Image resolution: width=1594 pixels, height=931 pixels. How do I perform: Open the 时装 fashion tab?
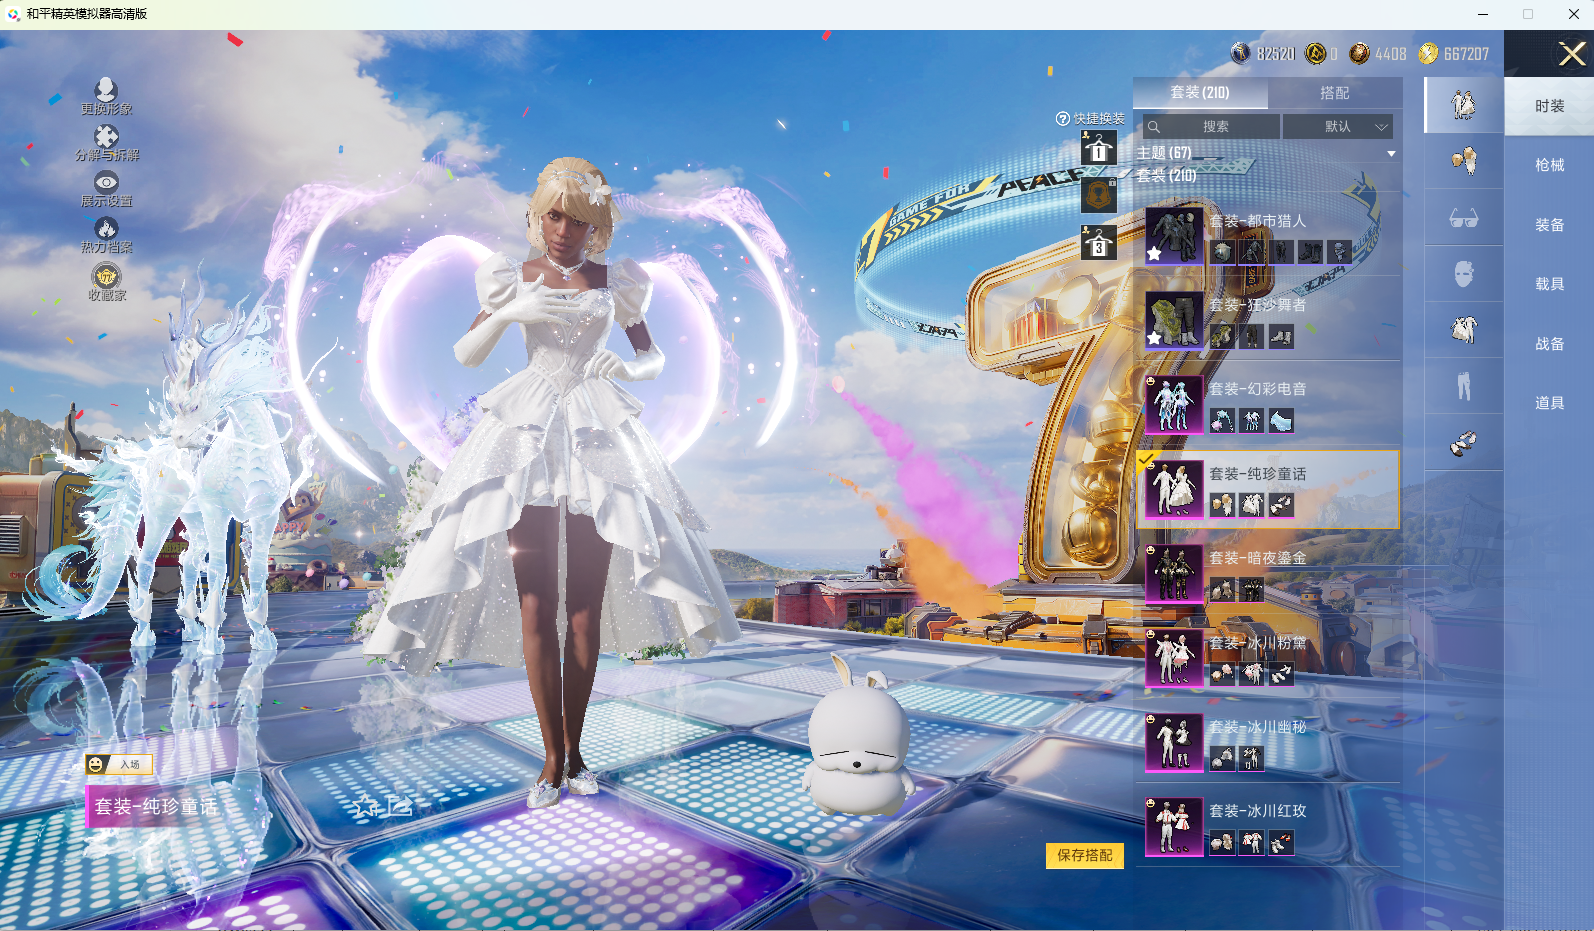pyautogui.click(x=1549, y=106)
